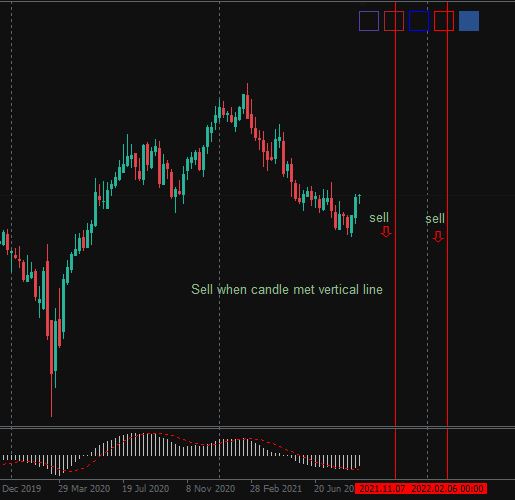Viewport: 515px width, 500px height.
Task: Click red-outlined square crossed by 2021.11.07 line
Action: pyautogui.click(x=394, y=21)
